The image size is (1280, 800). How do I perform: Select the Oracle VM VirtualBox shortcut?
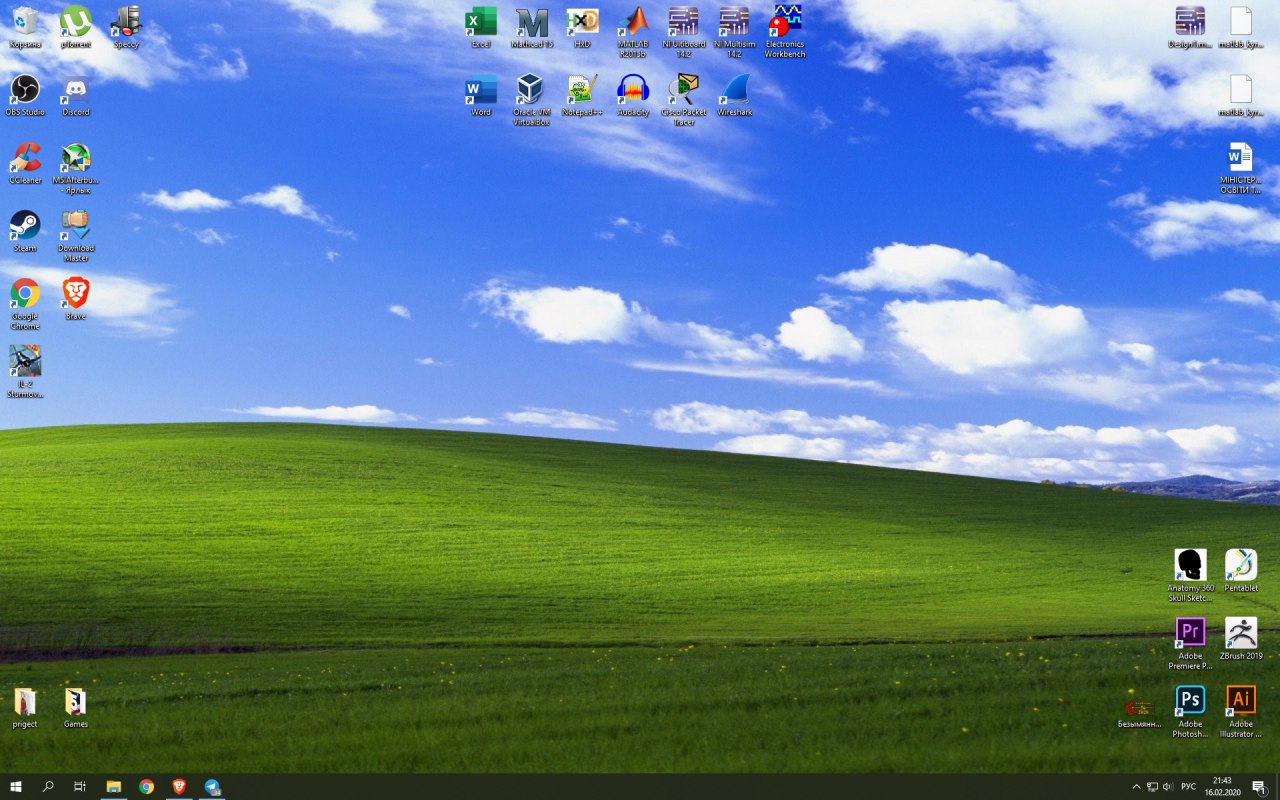tap(532, 100)
